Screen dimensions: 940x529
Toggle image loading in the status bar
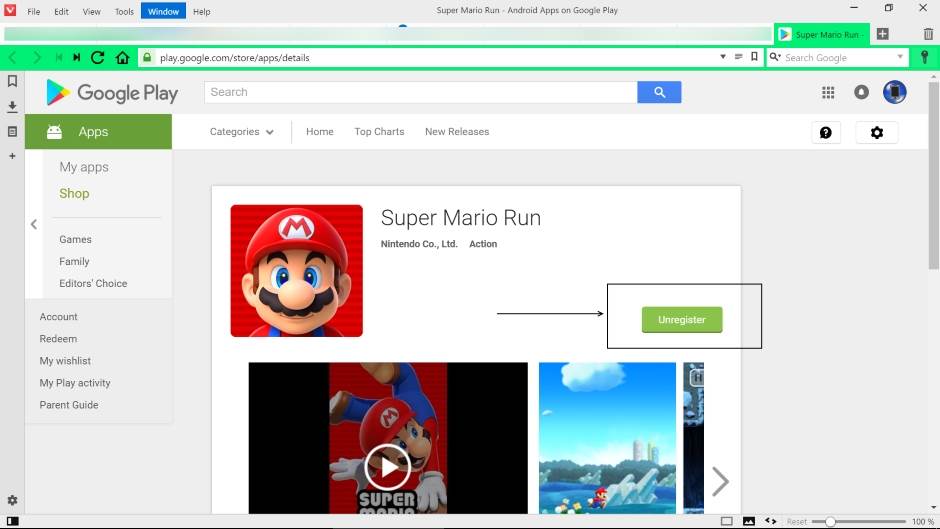point(749,521)
